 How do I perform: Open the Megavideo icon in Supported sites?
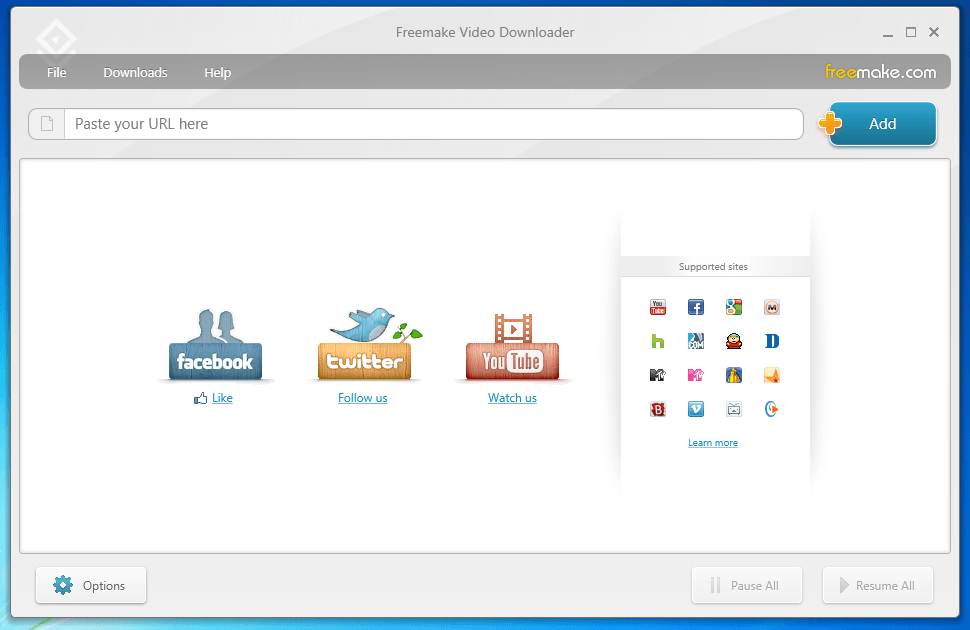click(x=771, y=307)
